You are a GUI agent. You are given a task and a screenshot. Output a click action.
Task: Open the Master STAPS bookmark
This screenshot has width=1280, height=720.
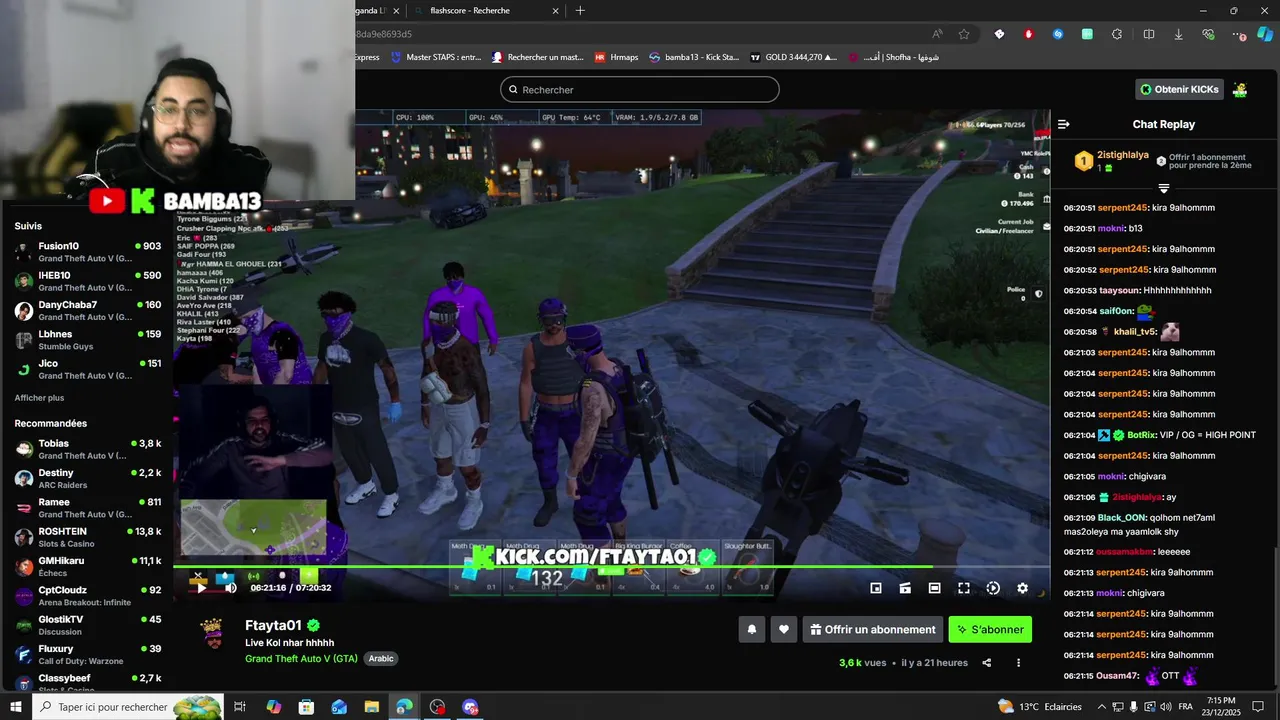pos(436,57)
